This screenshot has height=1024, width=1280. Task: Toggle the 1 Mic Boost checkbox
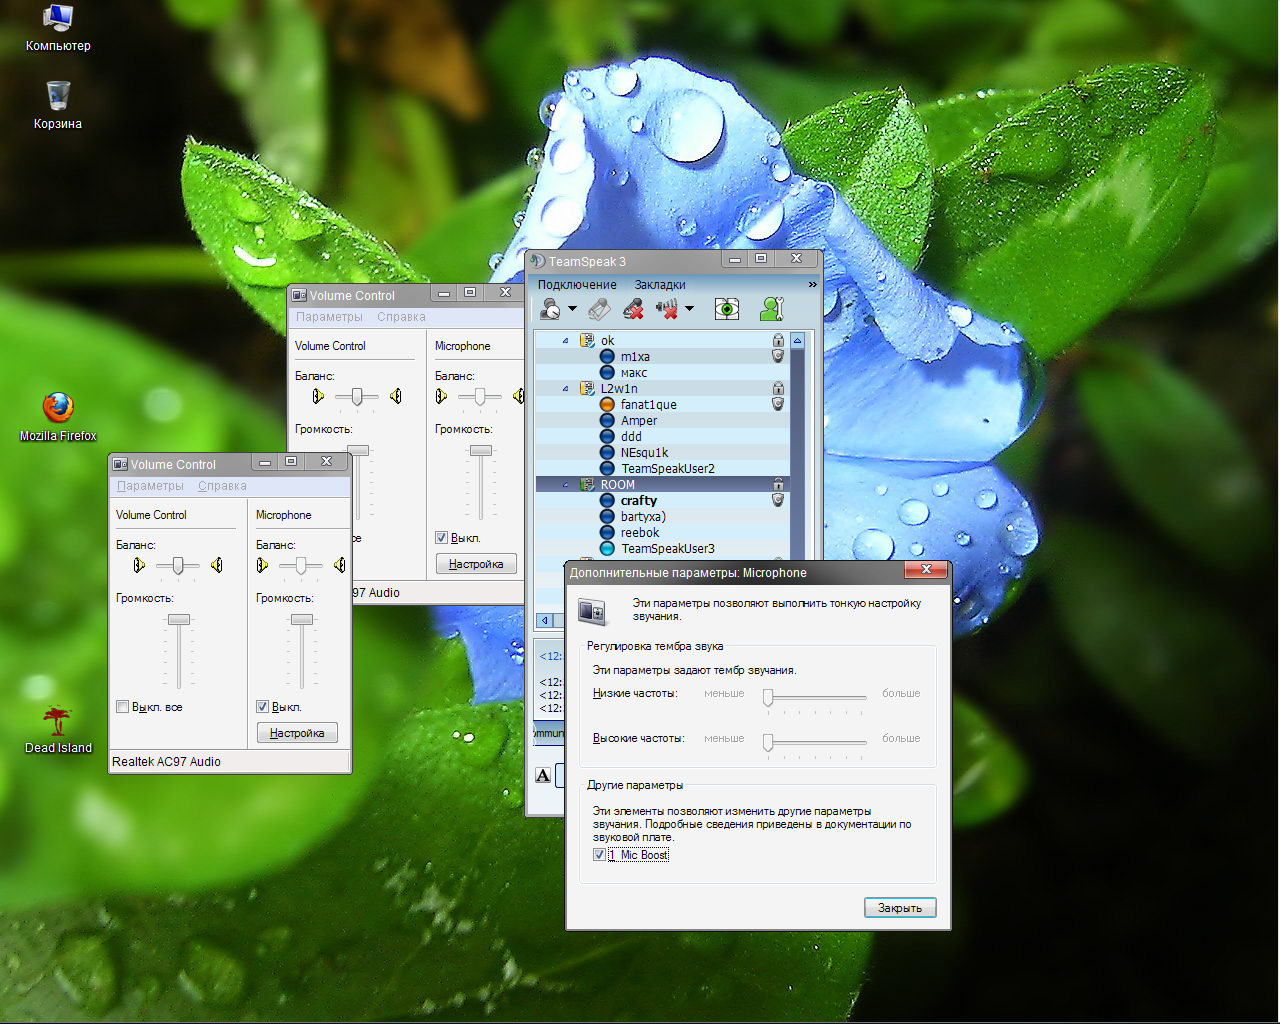click(x=599, y=855)
